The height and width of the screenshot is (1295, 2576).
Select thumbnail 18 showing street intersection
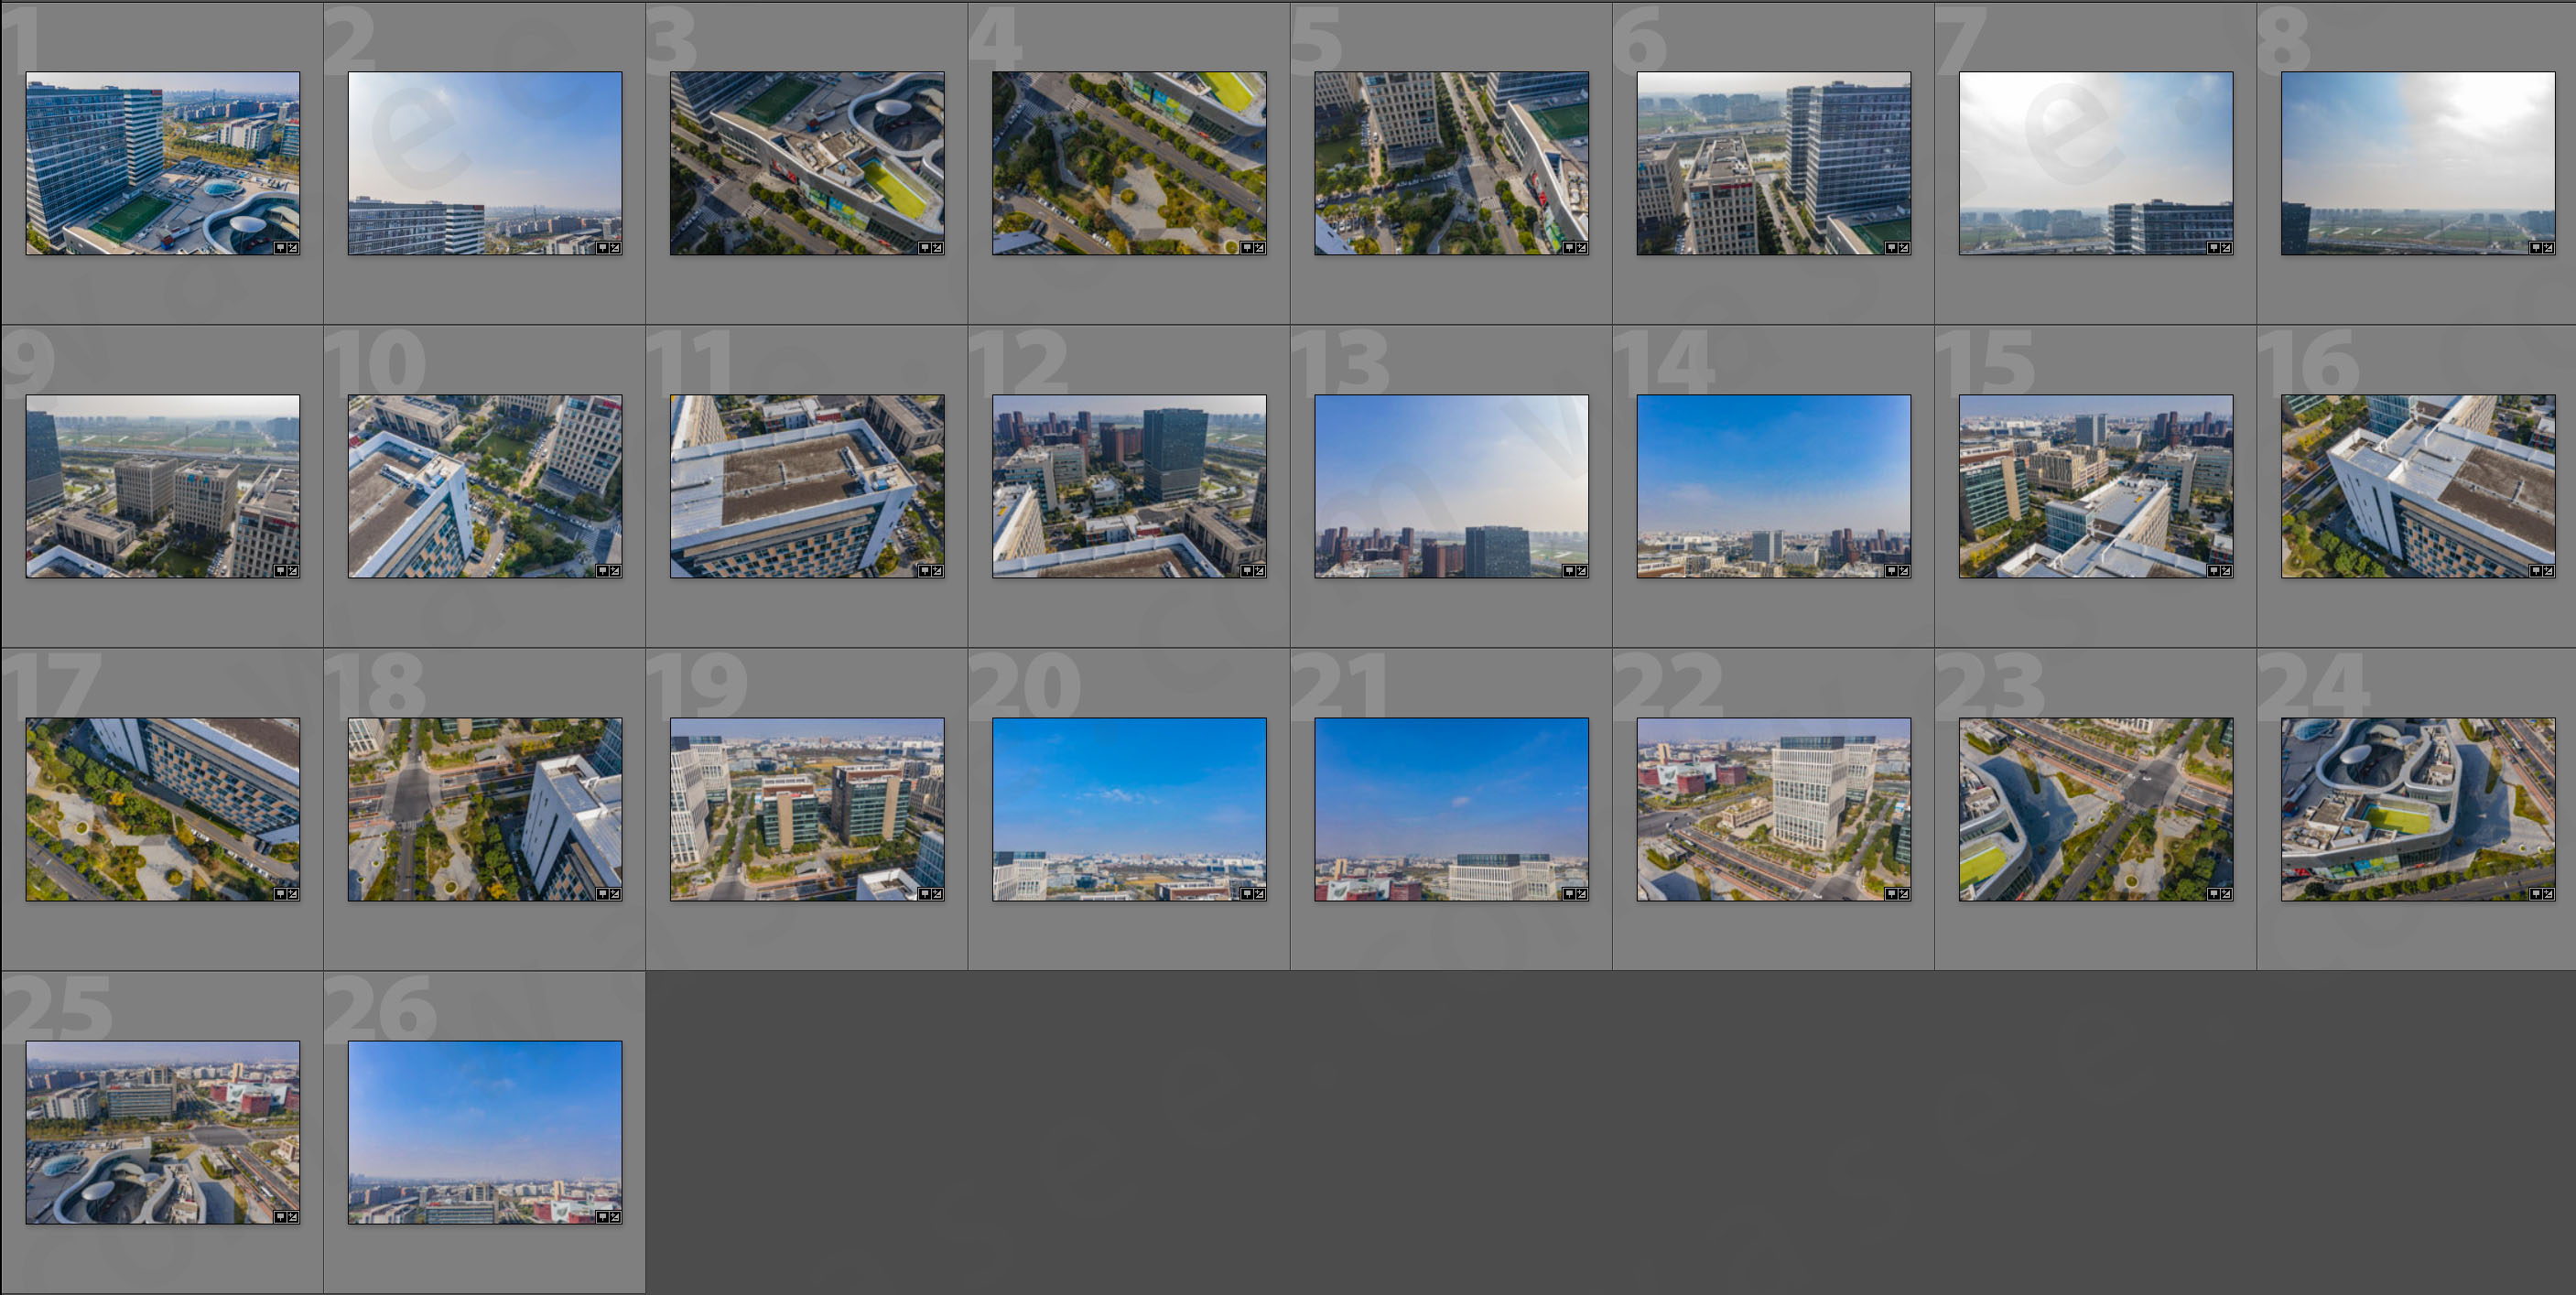(x=484, y=808)
